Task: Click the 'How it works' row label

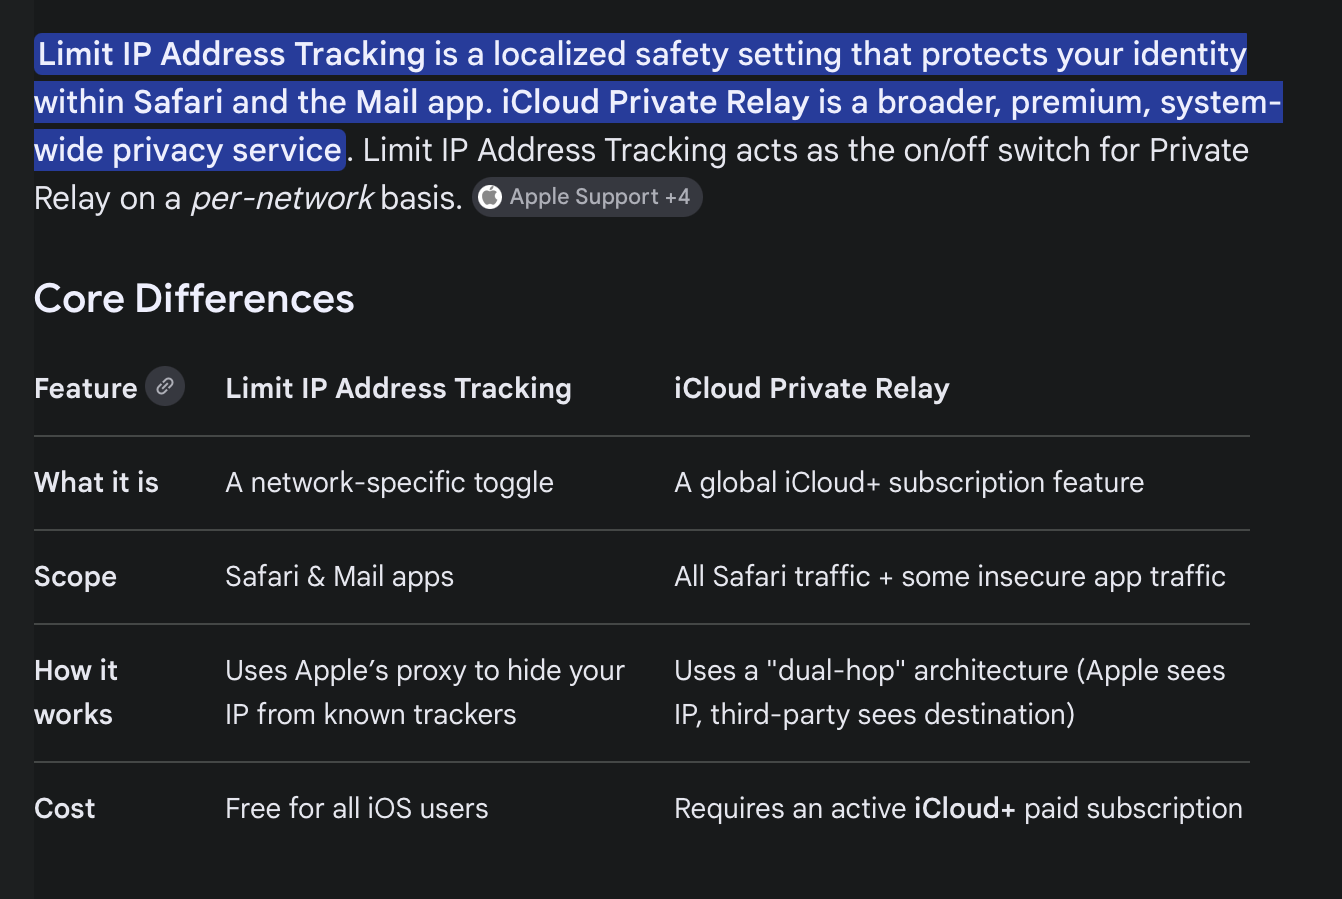Action: [76, 692]
